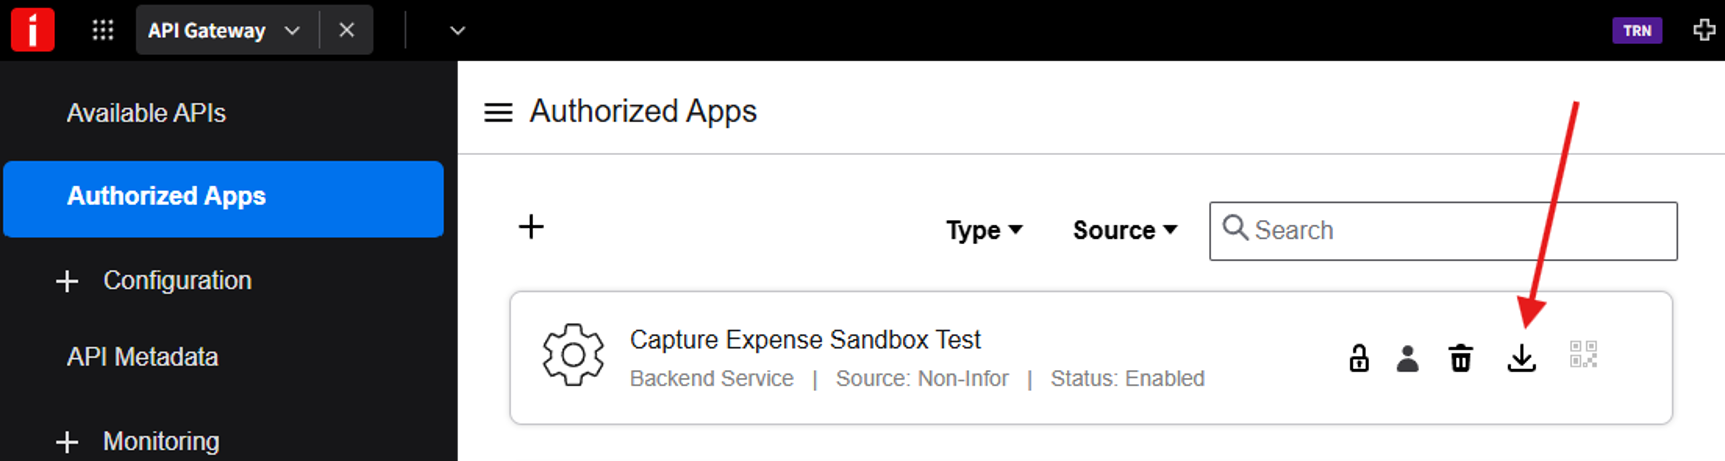Expand the Monitoring section
The width and height of the screenshot is (1725, 461).
pos(139,441)
